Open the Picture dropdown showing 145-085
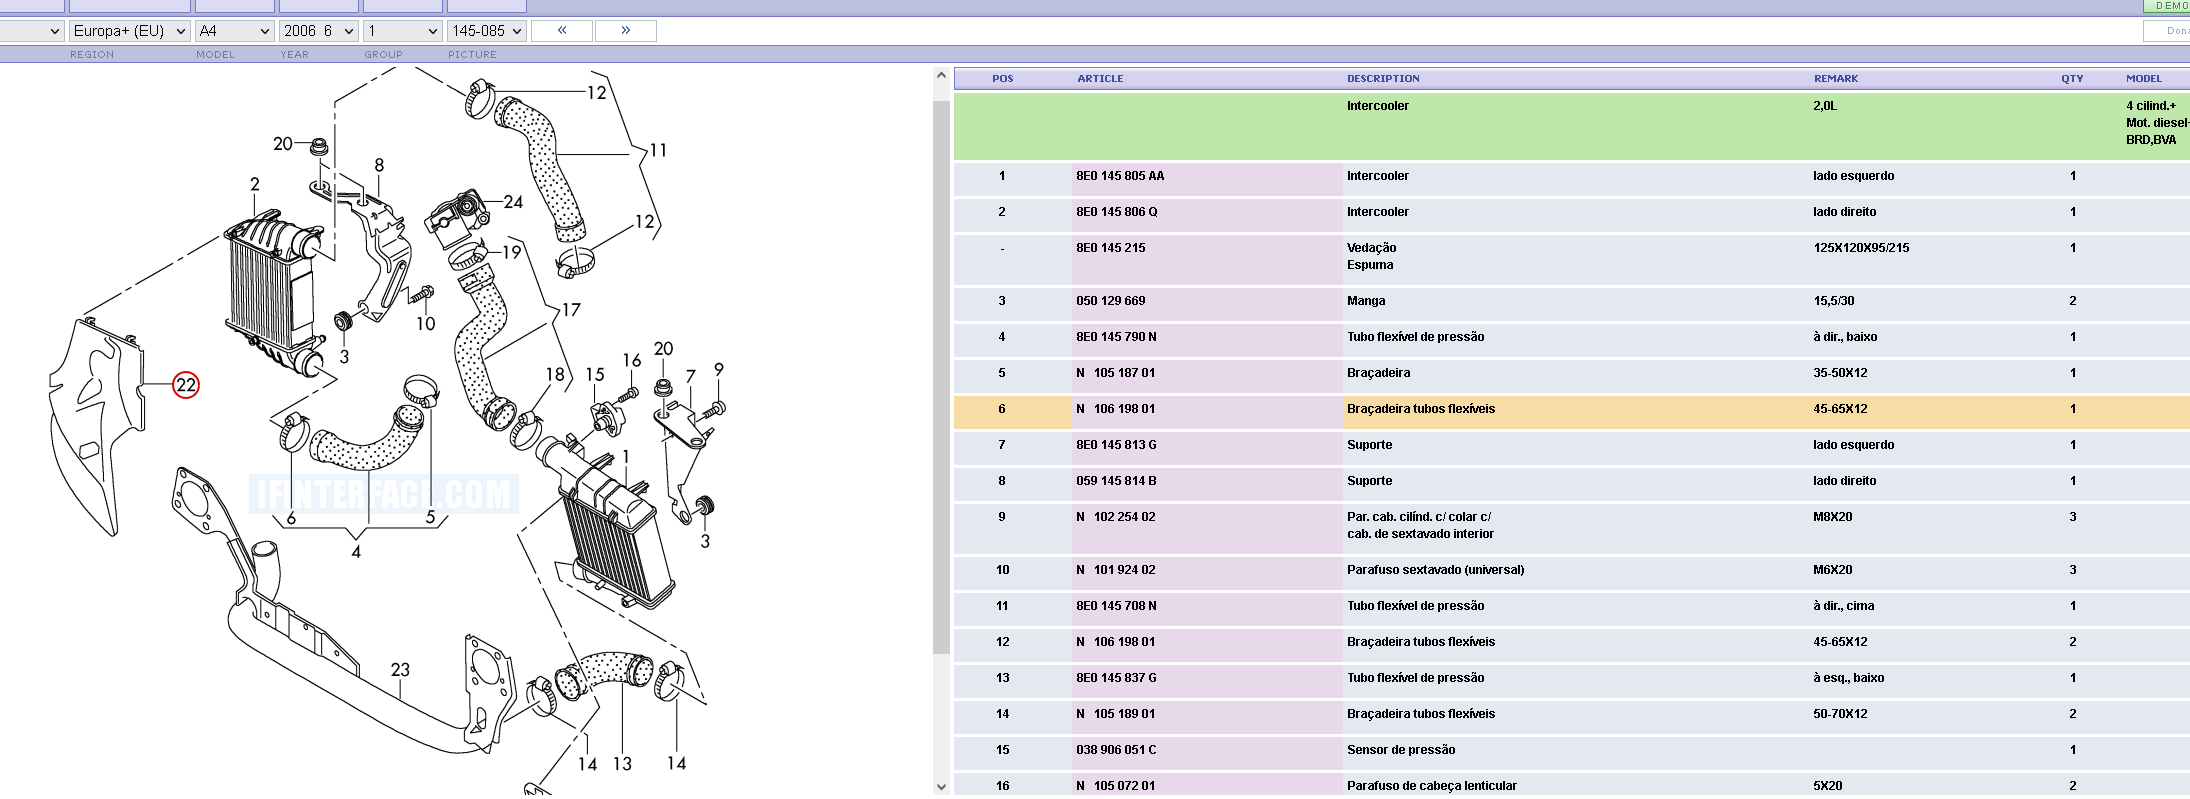Screen dimensions: 2190x799 (487, 31)
